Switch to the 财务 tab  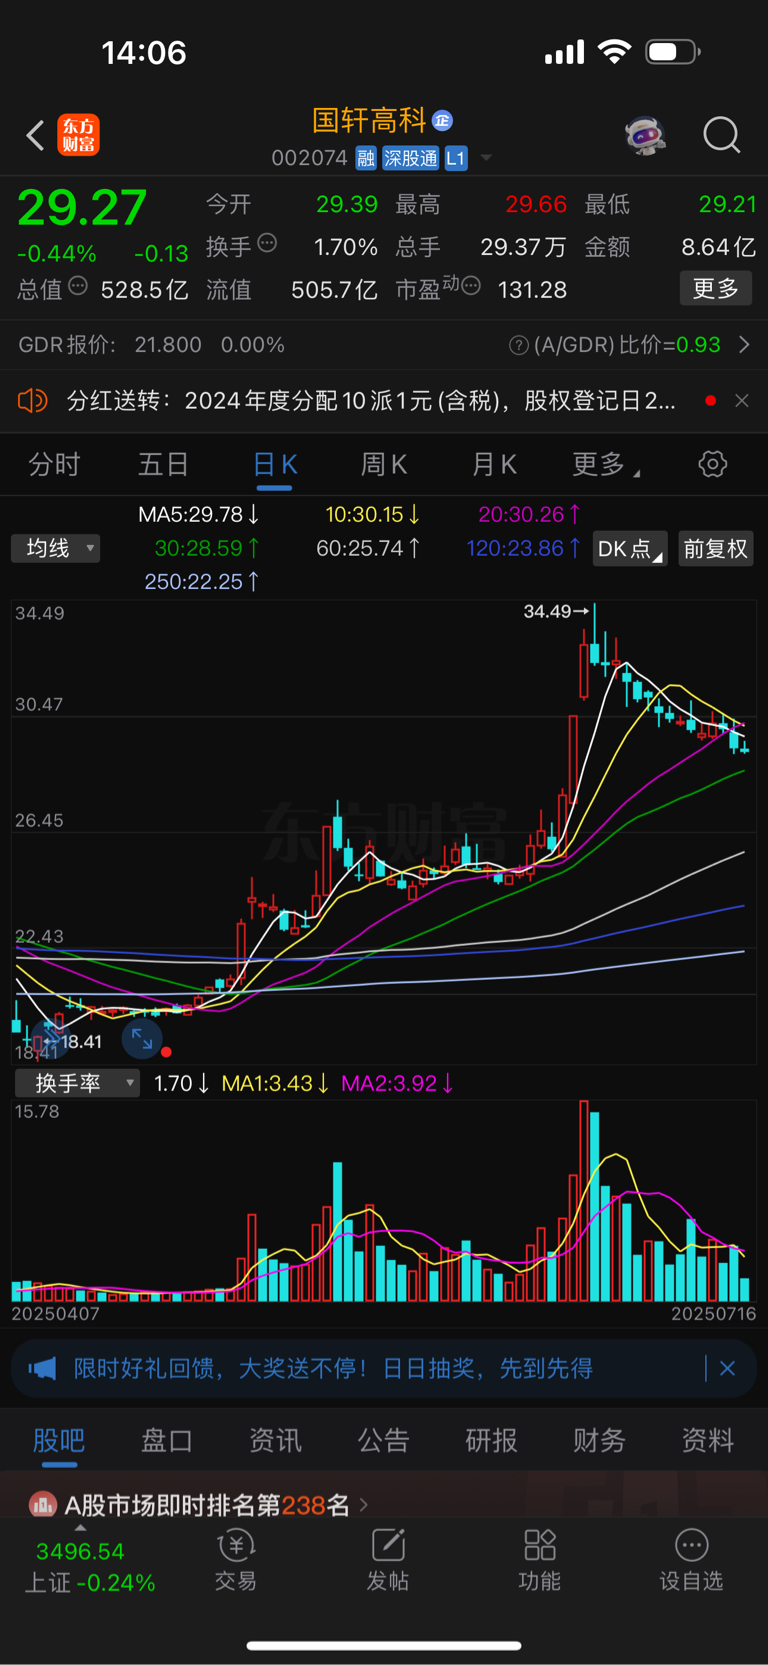pos(600,1441)
